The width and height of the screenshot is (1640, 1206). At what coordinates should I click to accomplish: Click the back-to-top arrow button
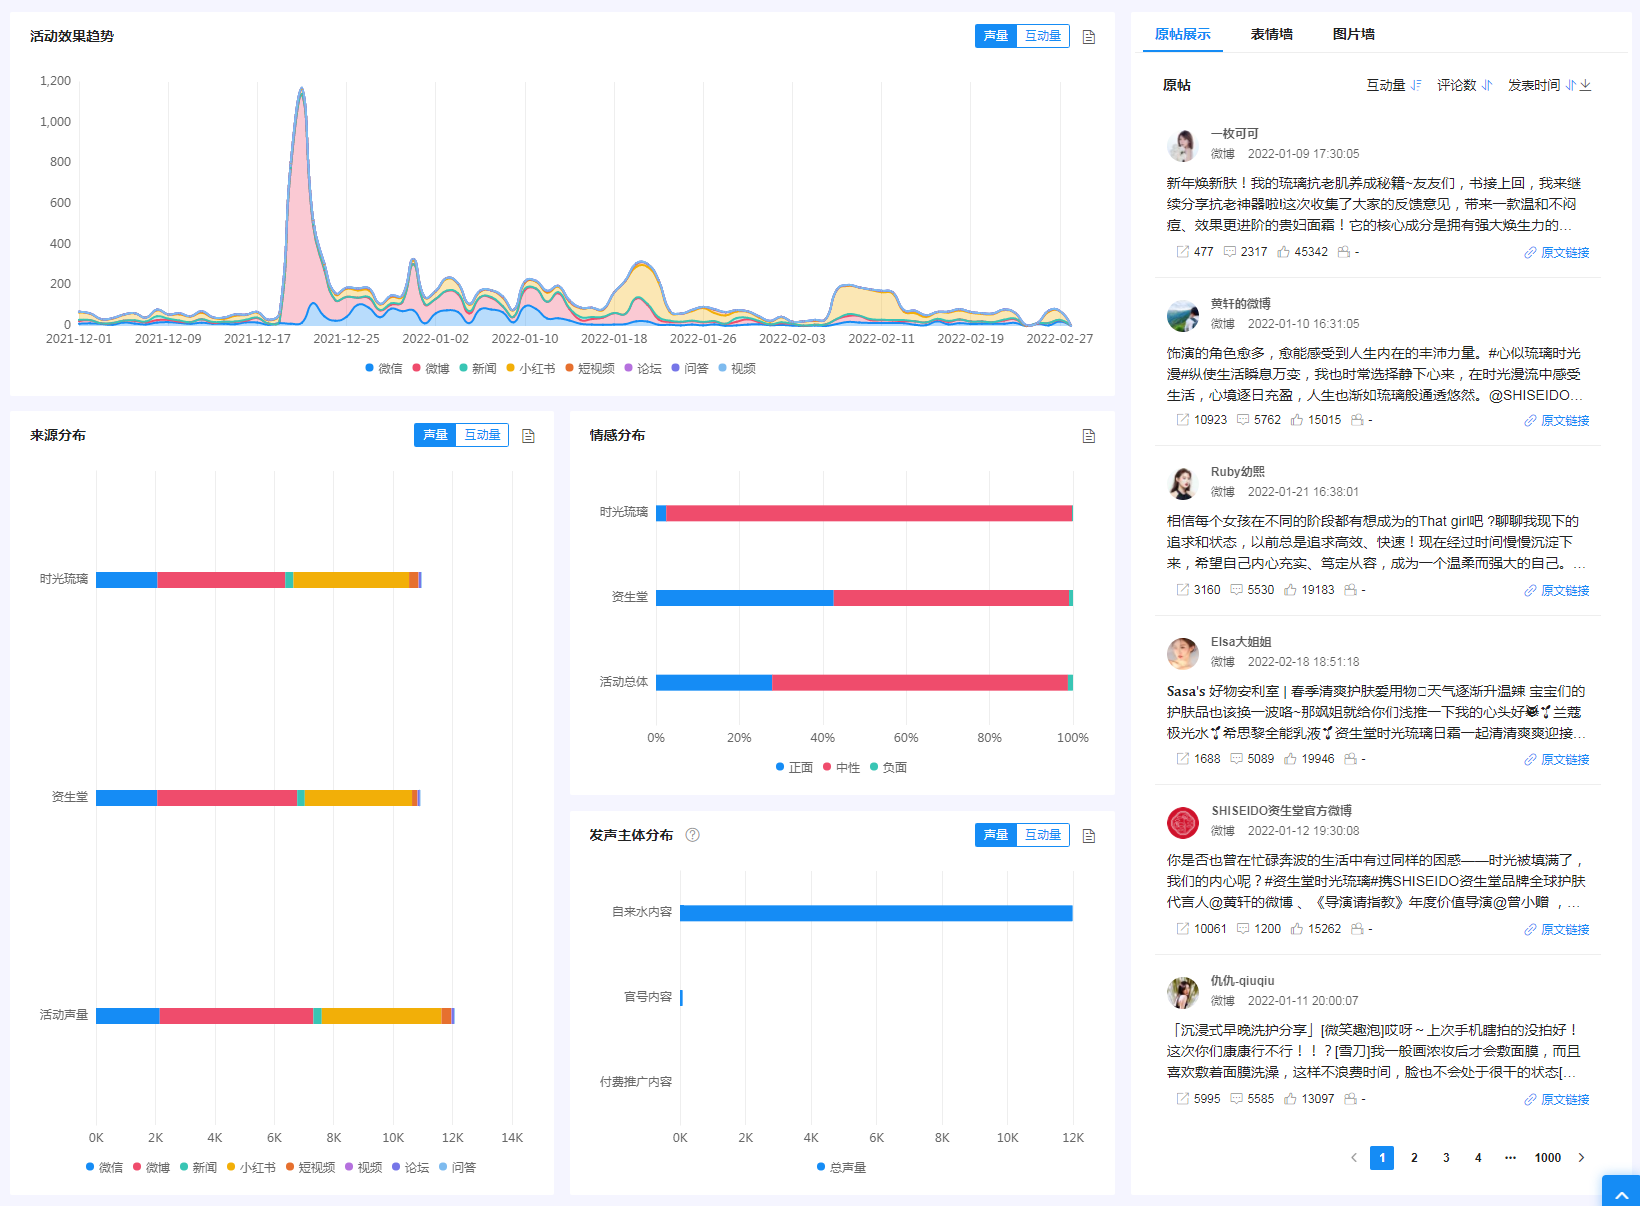coord(1621,1192)
